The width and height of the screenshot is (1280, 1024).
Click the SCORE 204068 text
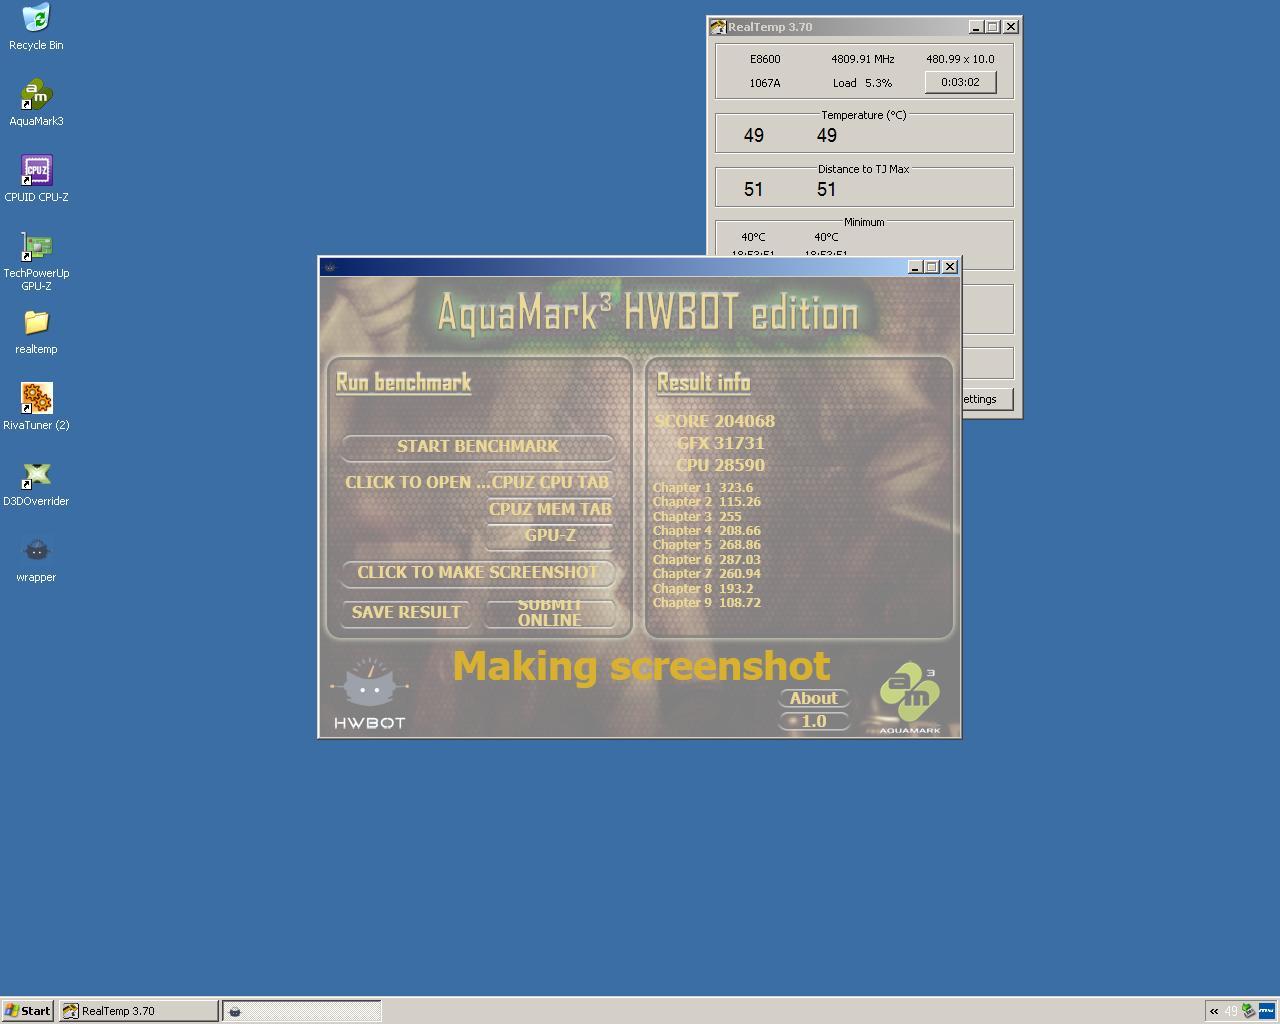pyautogui.click(x=715, y=421)
